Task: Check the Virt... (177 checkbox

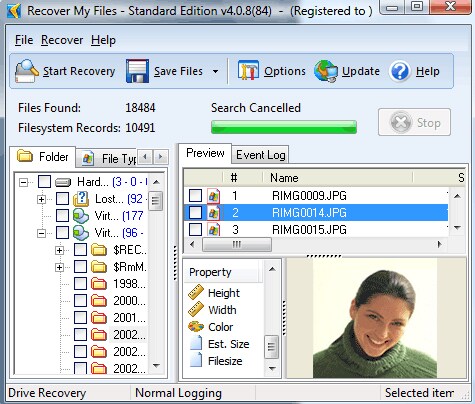Action: point(62,216)
